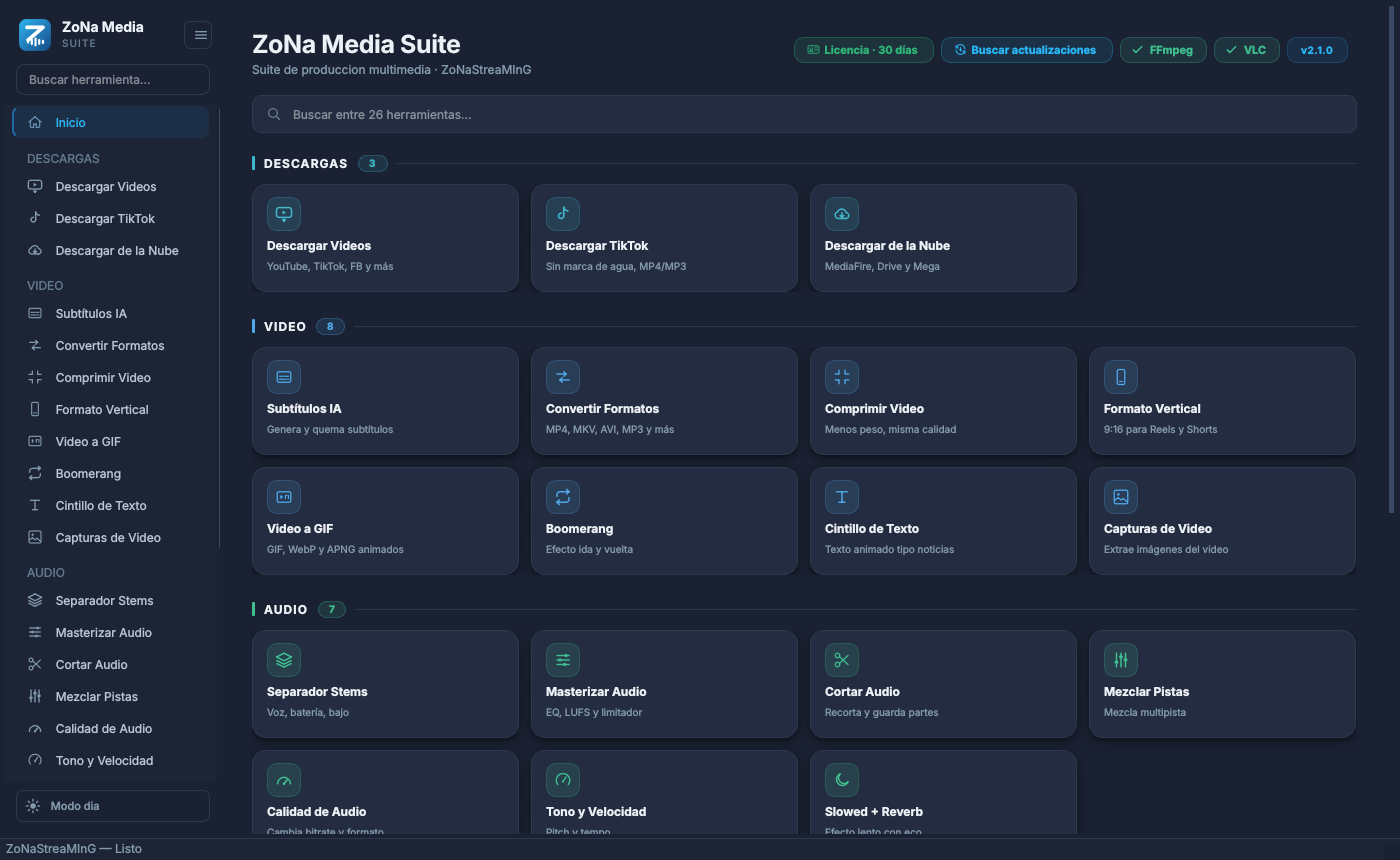Click the DESCARGAS section heading in main area
The height and width of the screenshot is (860, 1400).
coord(306,164)
